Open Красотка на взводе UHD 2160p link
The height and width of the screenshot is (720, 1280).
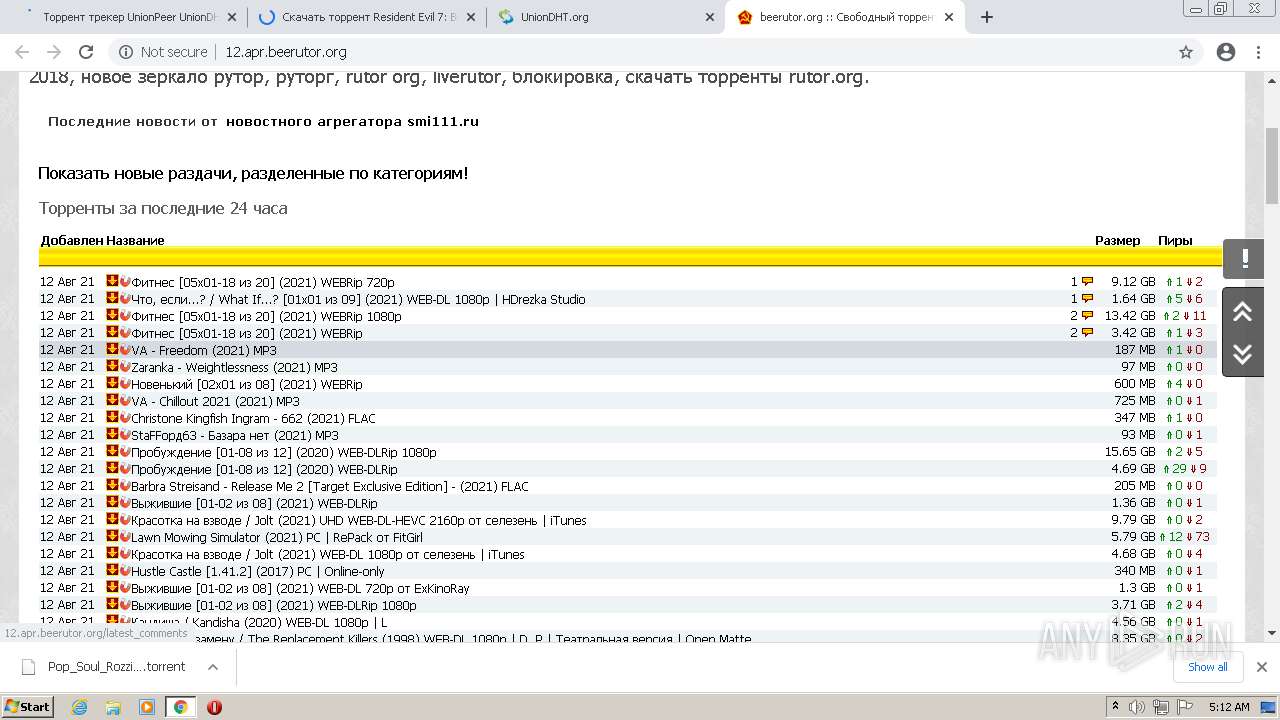(359, 521)
